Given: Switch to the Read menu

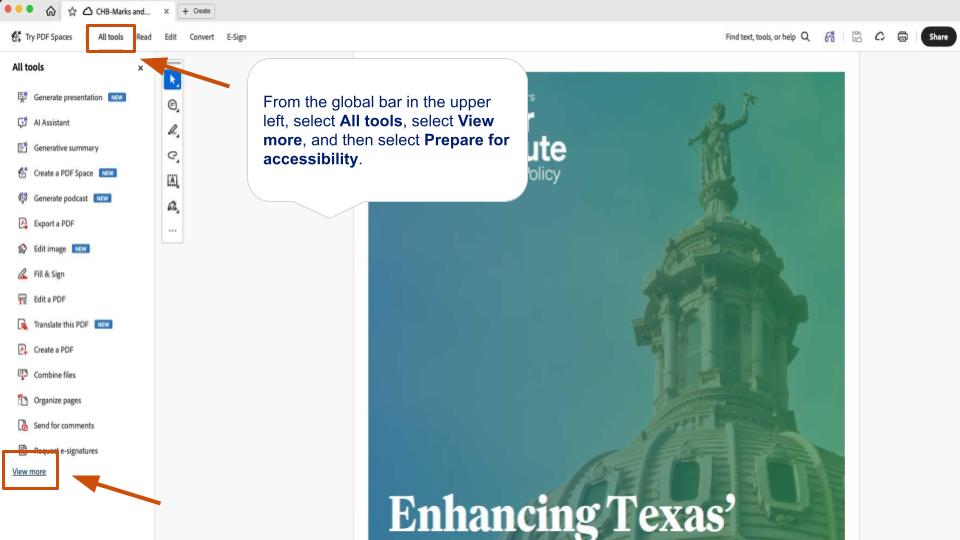Looking at the screenshot, I should click(x=144, y=37).
